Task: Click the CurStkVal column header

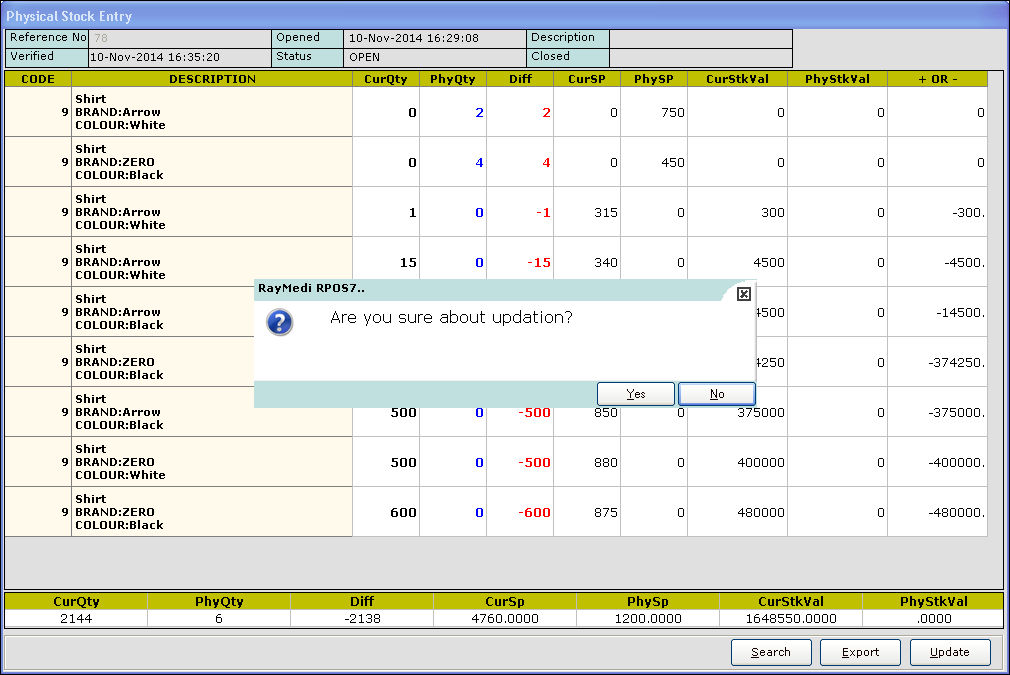Action: click(x=737, y=79)
